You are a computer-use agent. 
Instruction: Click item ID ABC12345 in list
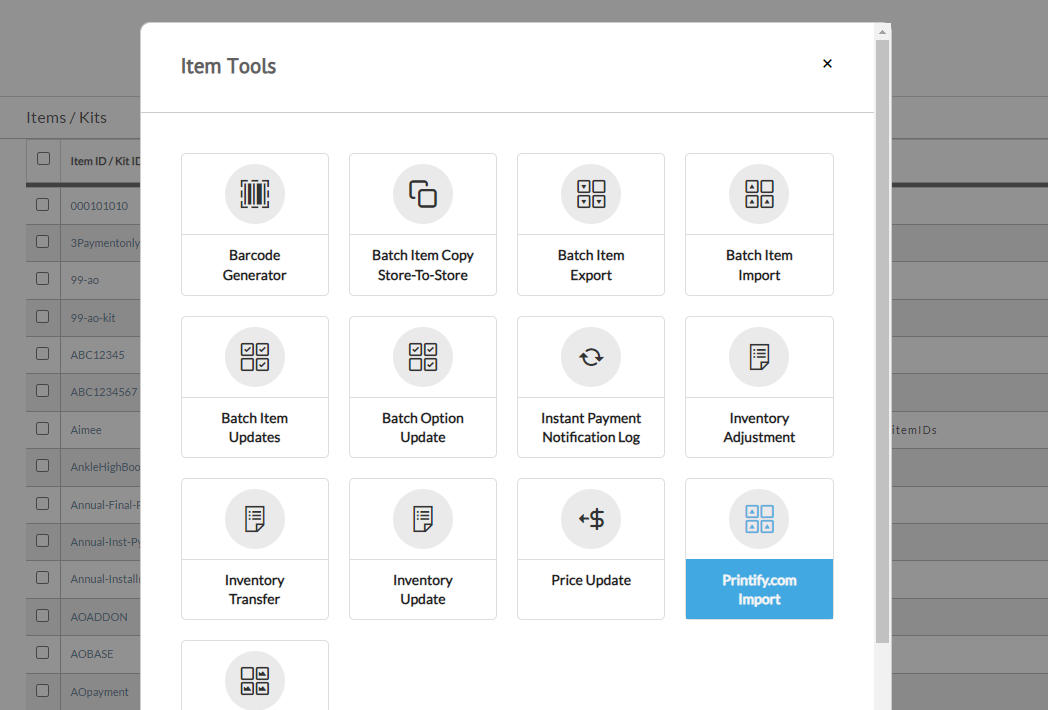click(98, 355)
